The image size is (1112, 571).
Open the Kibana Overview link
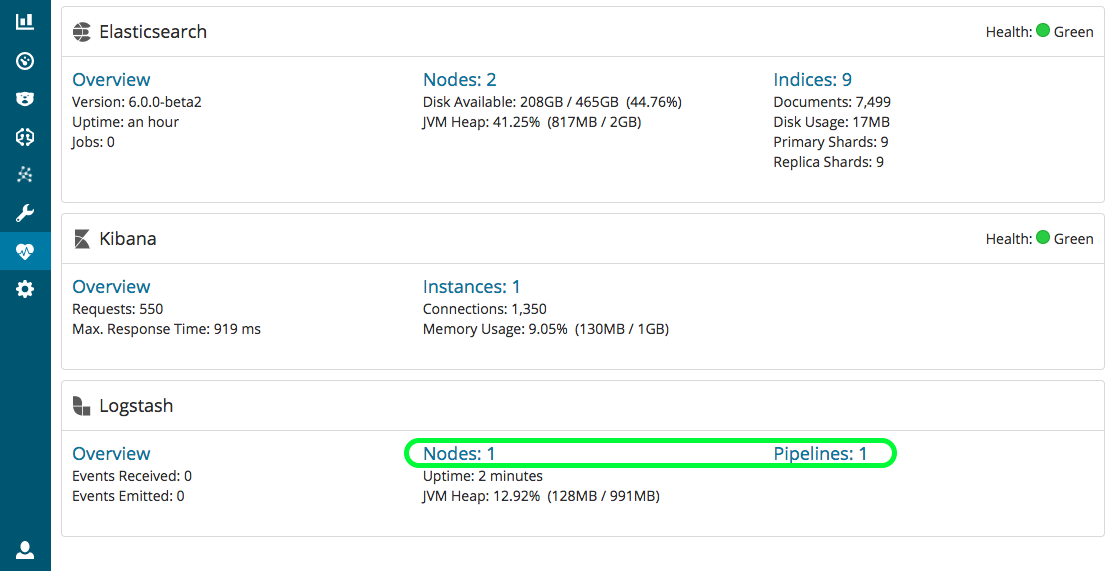coord(111,287)
